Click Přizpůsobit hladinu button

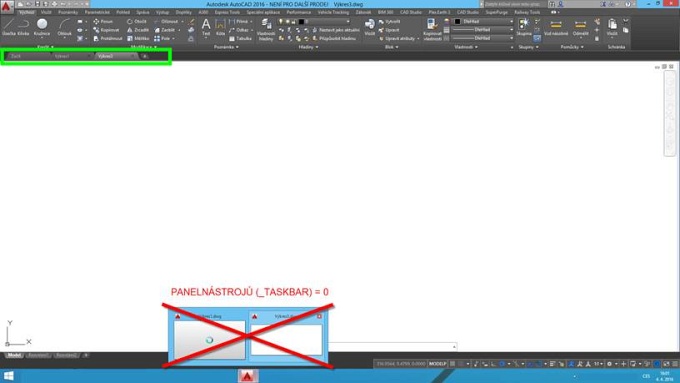pos(334,39)
